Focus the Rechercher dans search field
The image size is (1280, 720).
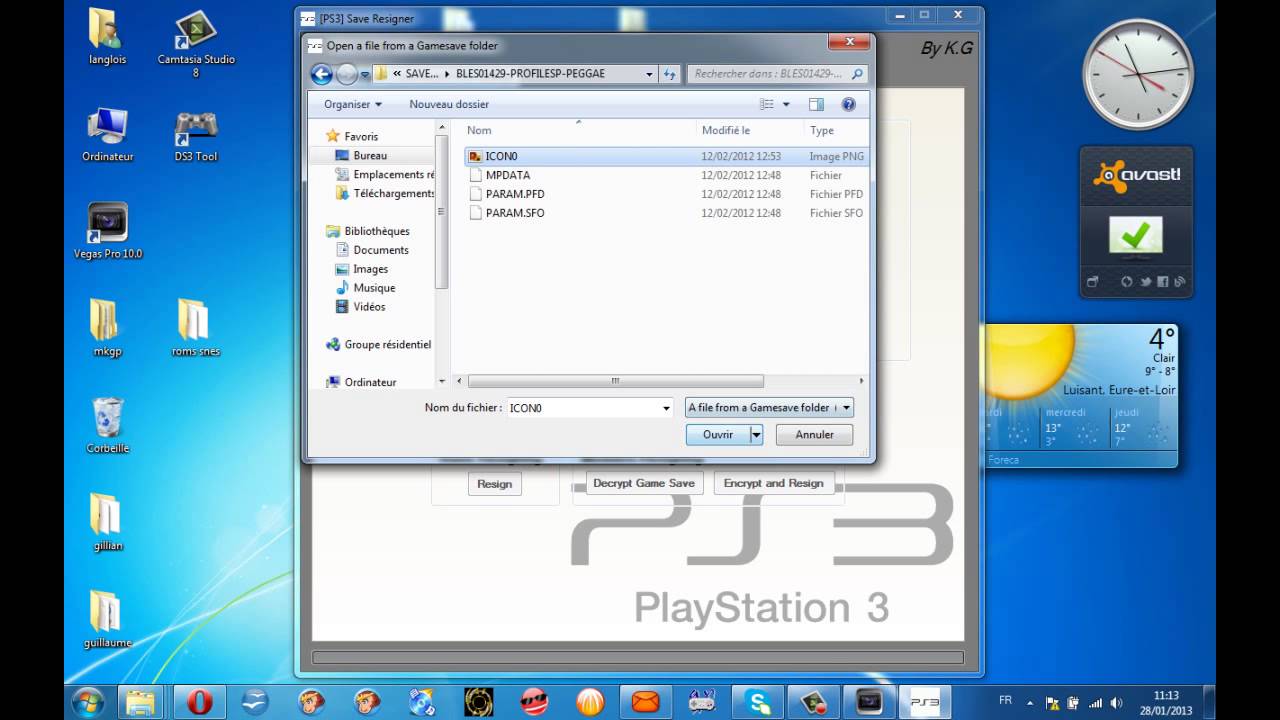[769, 74]
